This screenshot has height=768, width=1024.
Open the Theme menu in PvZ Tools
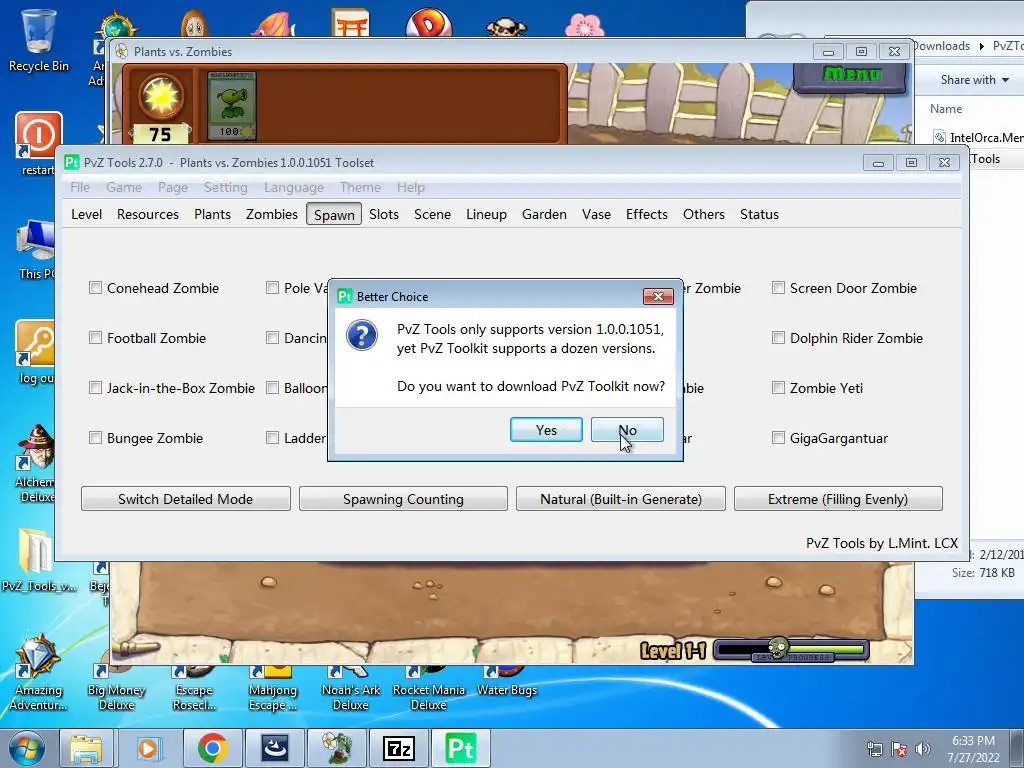tap(360, 187)
